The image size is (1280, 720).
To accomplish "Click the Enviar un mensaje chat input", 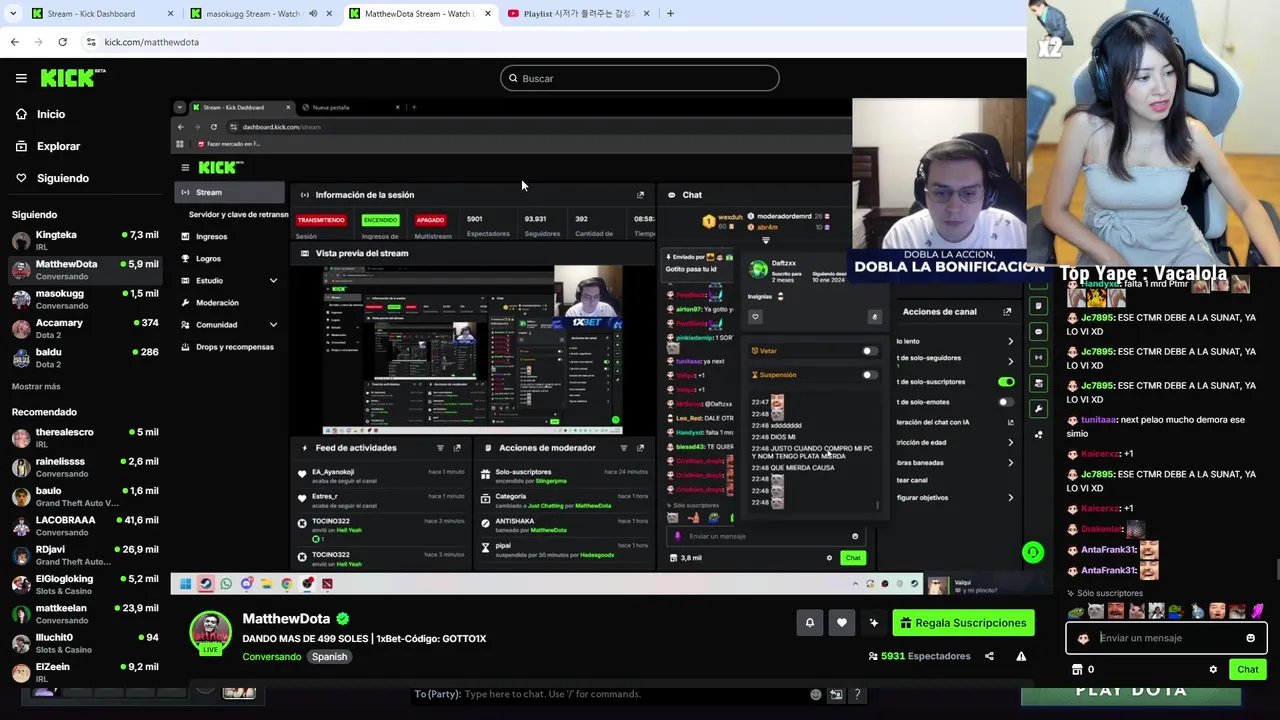I will click(1167, 638).
